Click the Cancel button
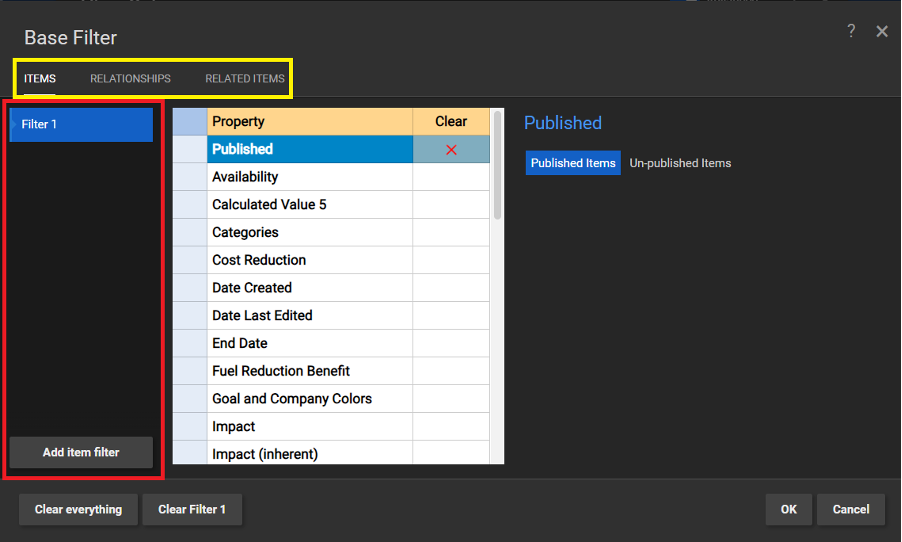The height and width of the screenshot is (542, 902). coord(851,509)
